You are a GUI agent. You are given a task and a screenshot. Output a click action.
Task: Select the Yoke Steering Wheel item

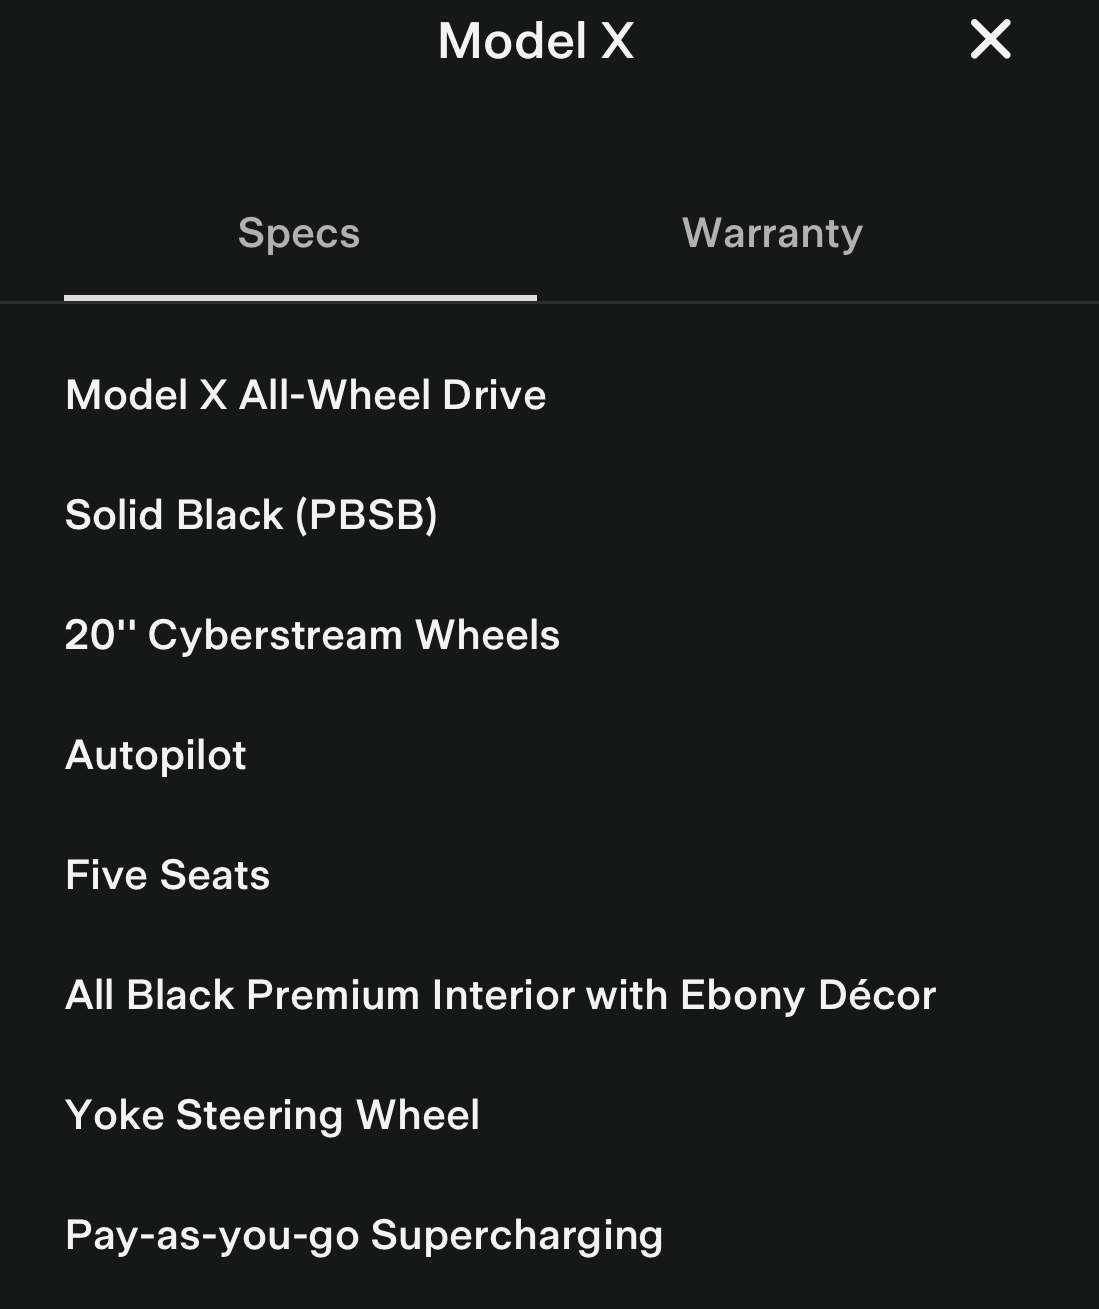point(272,1115)
